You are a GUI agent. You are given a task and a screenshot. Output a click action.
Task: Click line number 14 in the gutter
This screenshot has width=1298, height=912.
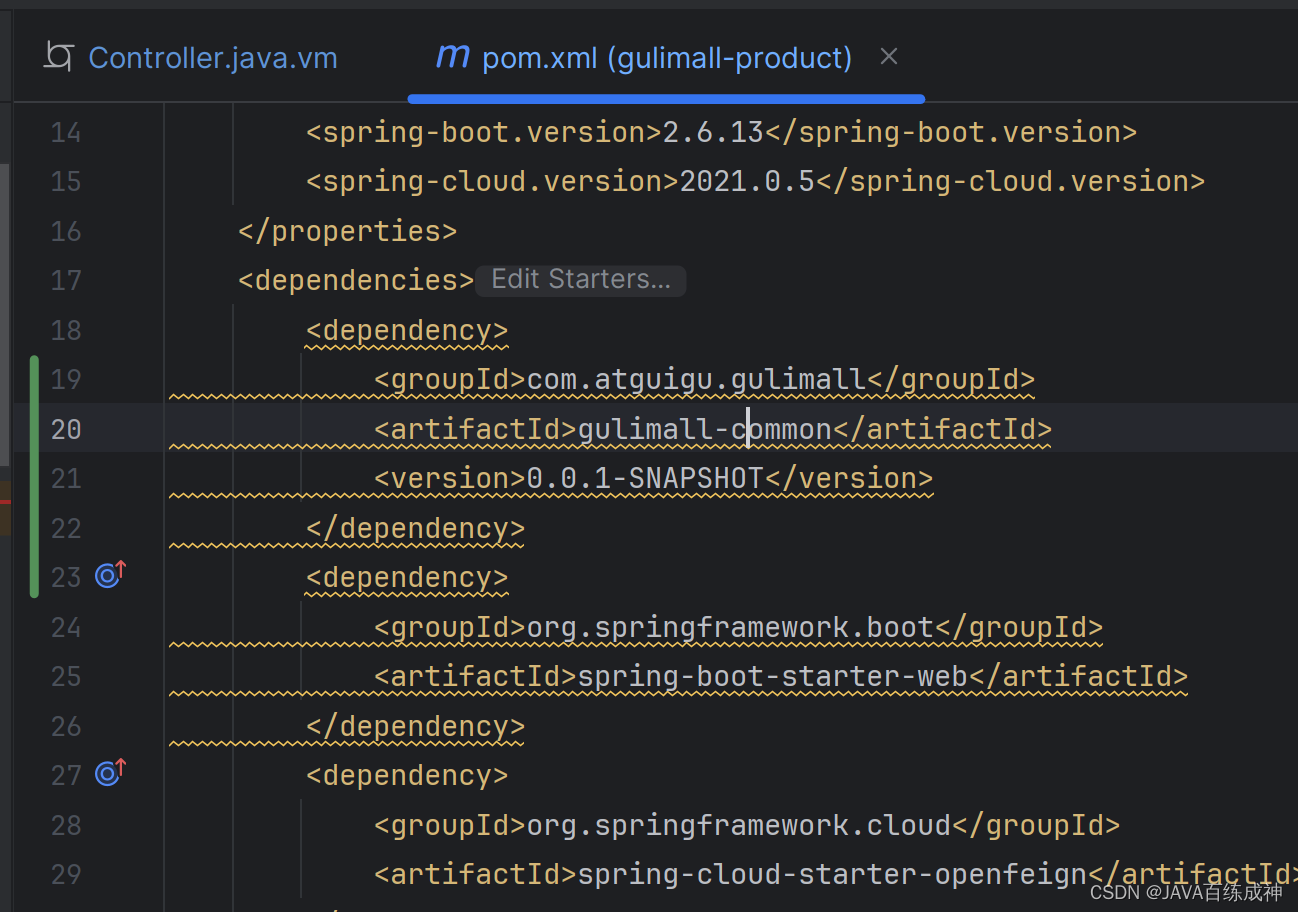pyautogui.click(x=66, y=132)
